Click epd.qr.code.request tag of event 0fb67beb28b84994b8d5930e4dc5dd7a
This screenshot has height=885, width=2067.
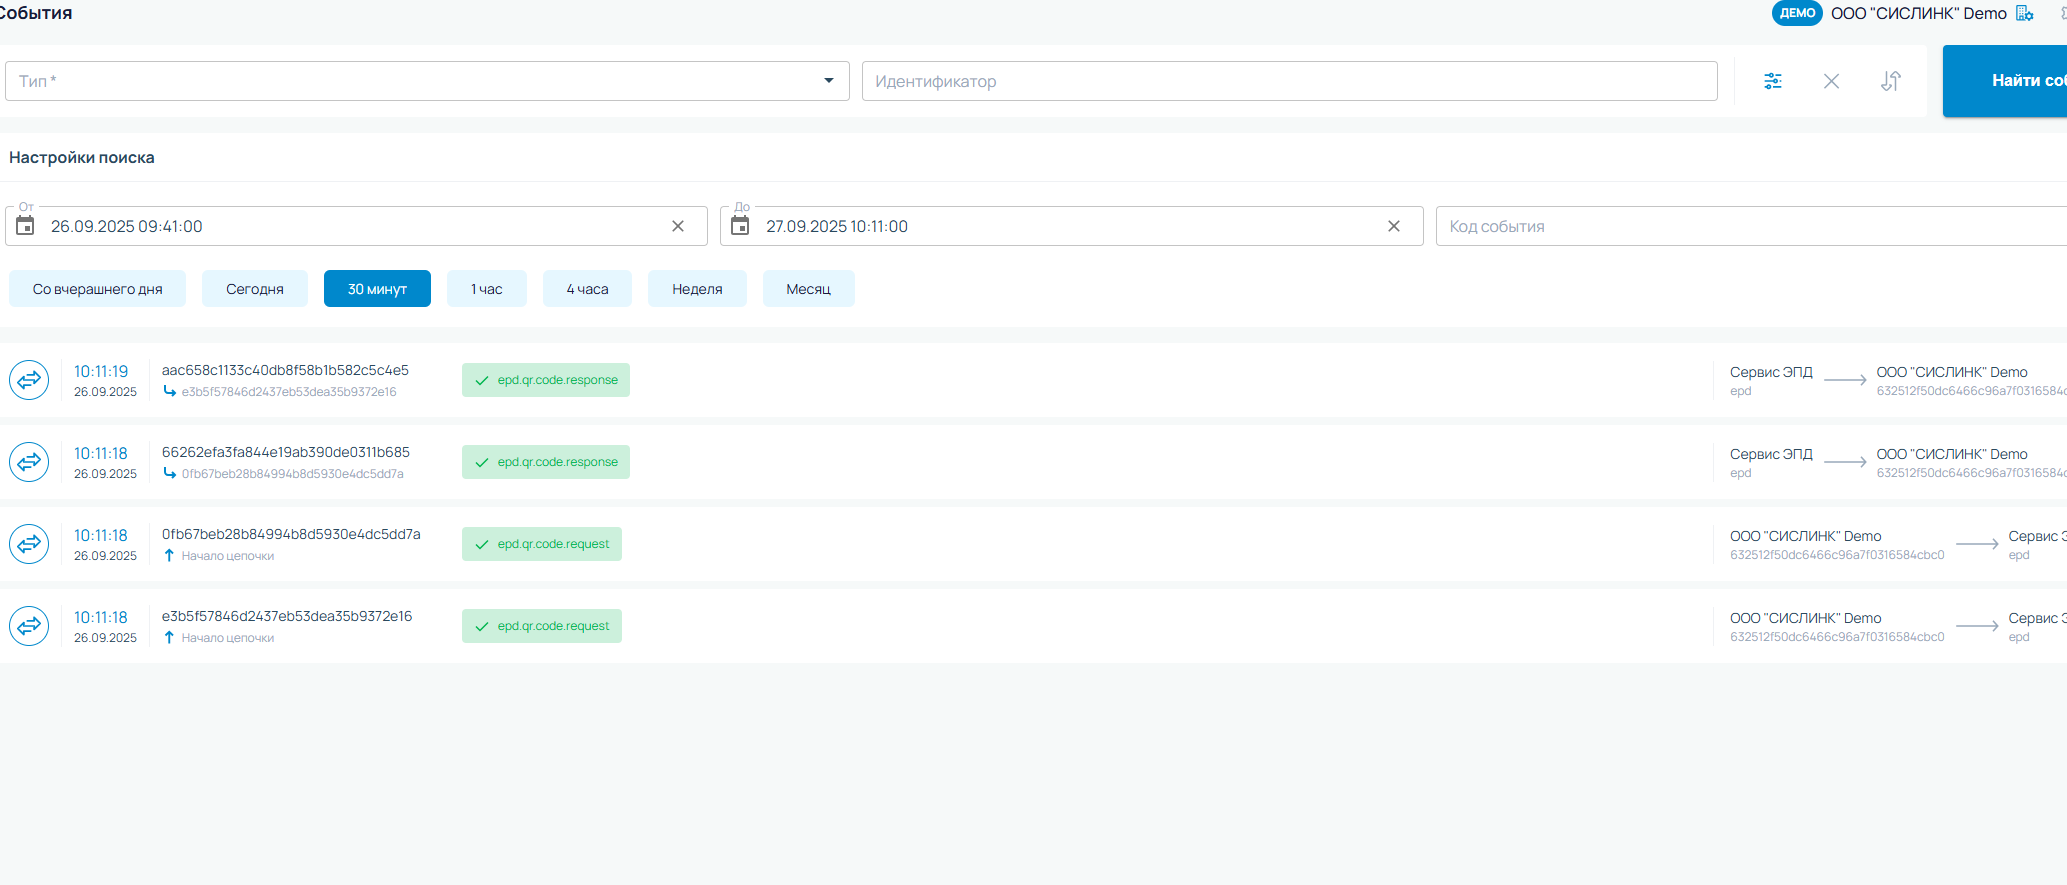pyautogui.click(x=542, y=544)
